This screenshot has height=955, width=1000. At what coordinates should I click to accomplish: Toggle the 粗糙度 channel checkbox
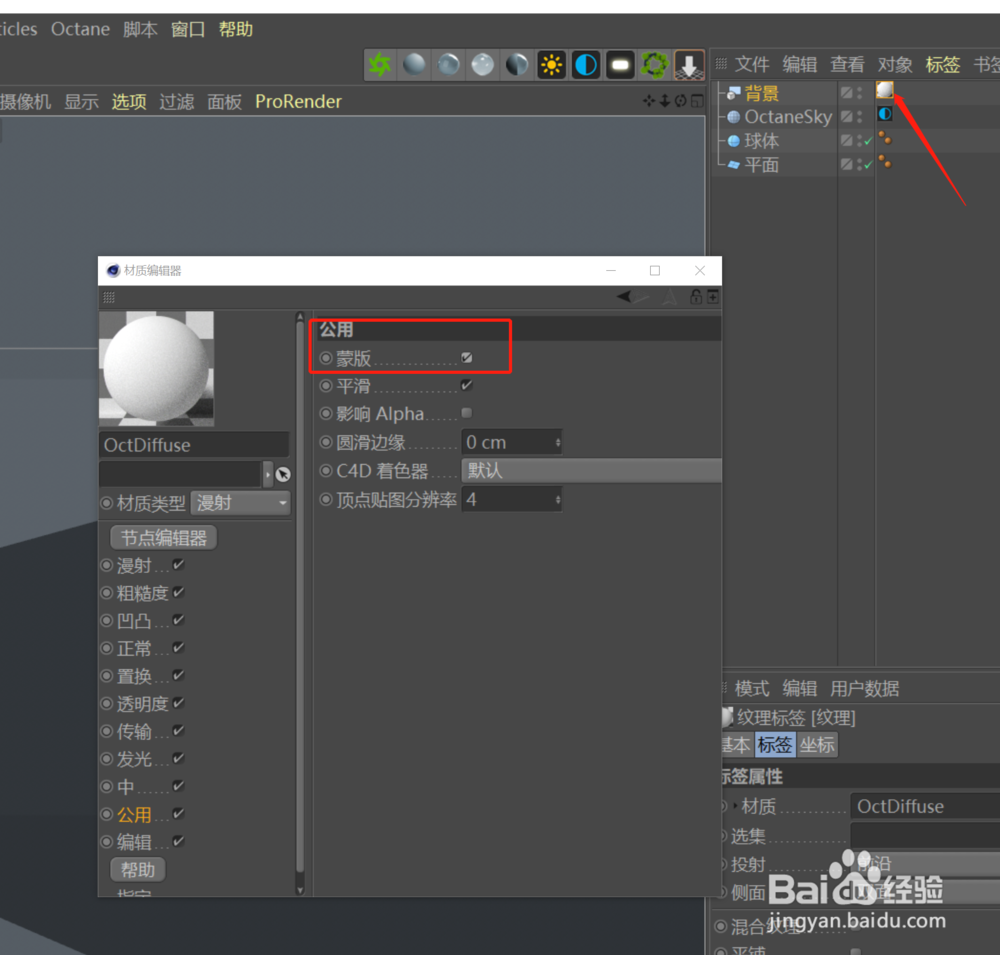[x=179, y=592]
